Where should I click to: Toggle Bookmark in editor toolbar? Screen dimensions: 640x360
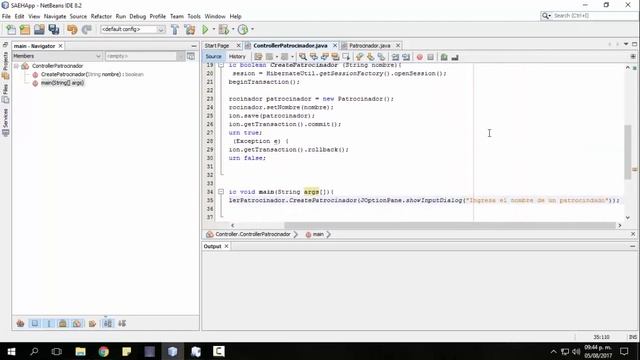click(381, 57)
